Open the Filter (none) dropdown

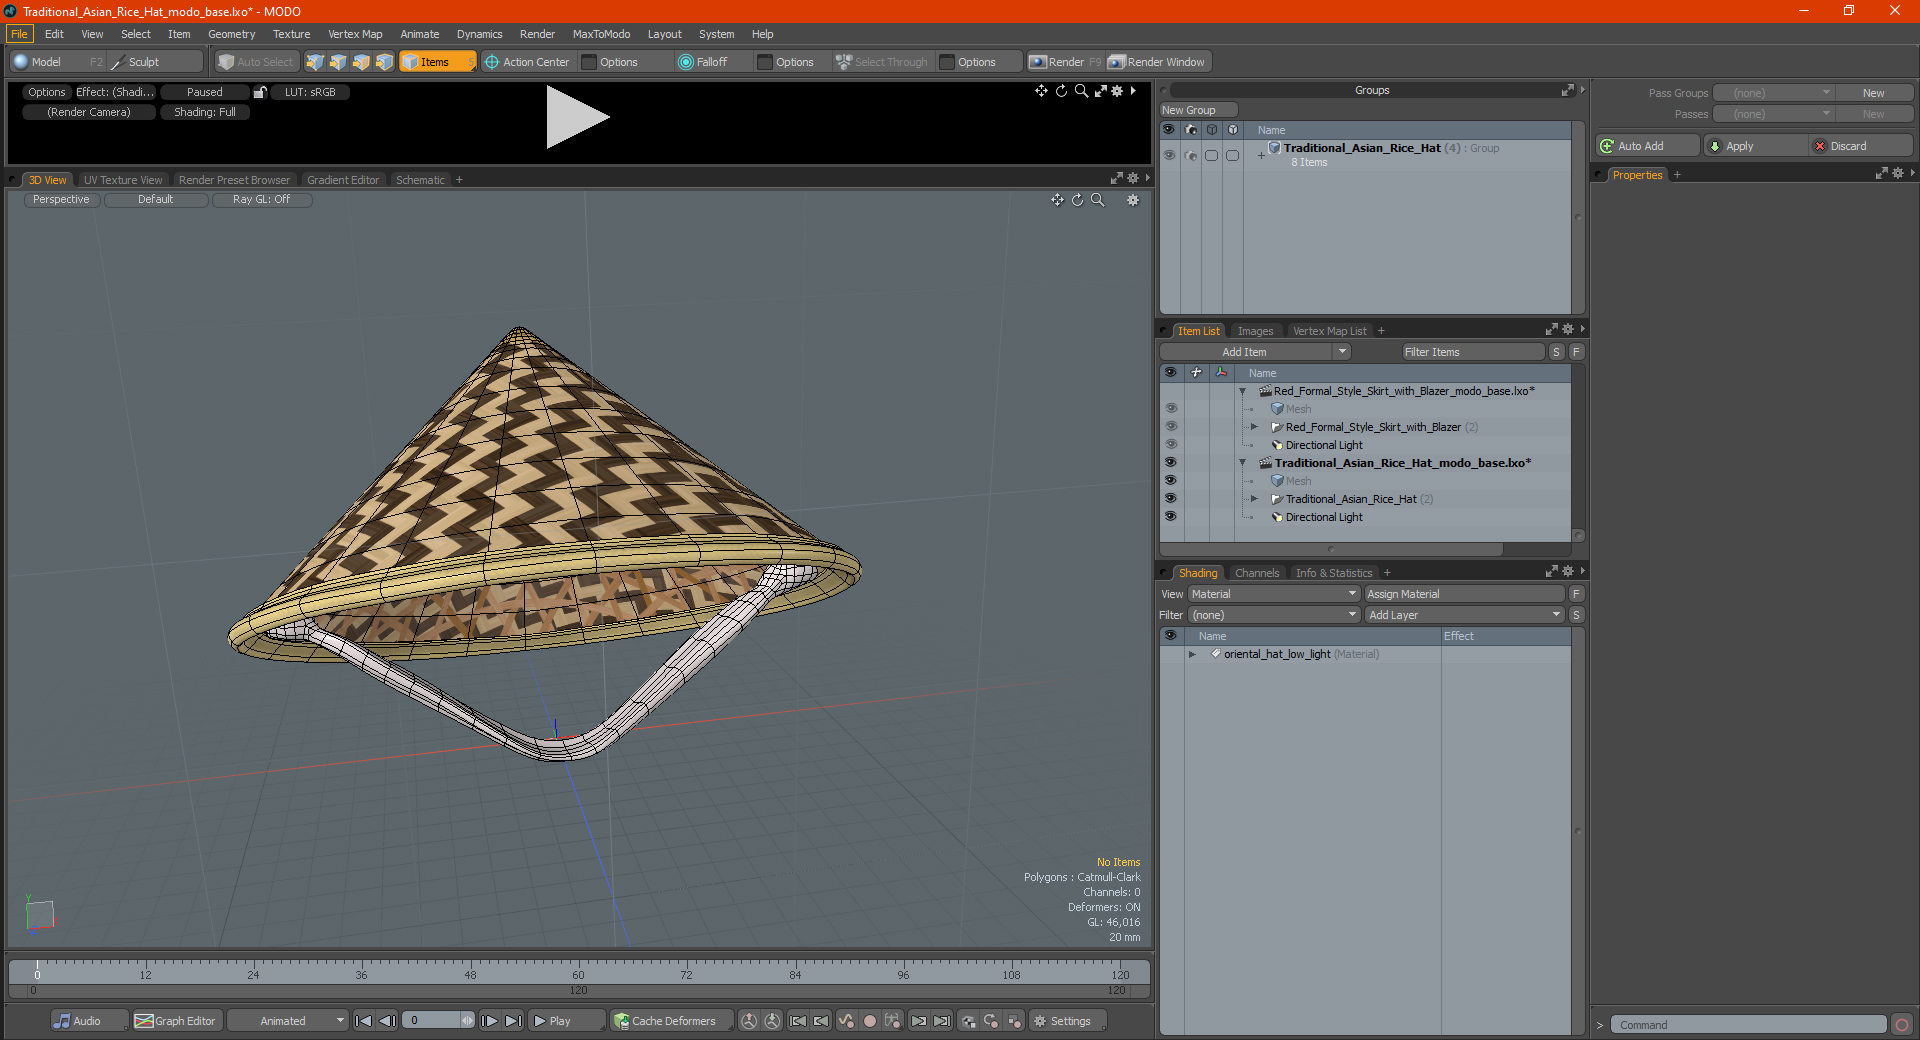1273,615
